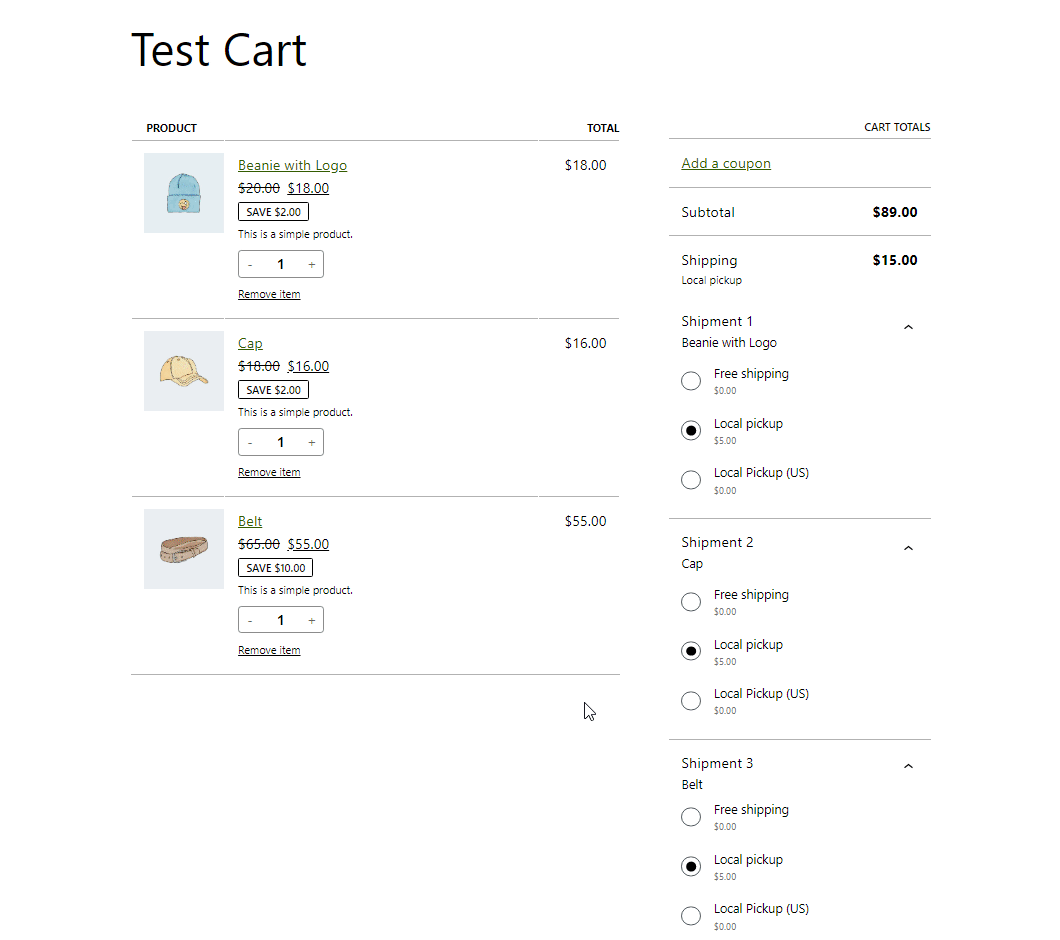Choose Local Pickup (US) for Shipment 3
1060x940 pixels.
(690, 915)
